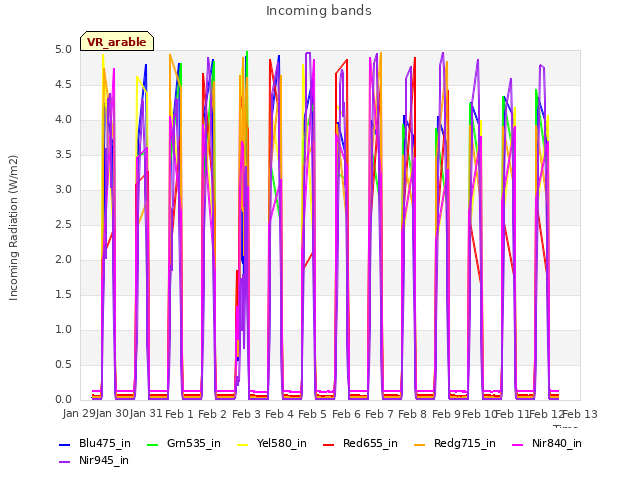Click the orange Redg715_in legend swatch
The image size is (640, 480).
tap(420, 444)
